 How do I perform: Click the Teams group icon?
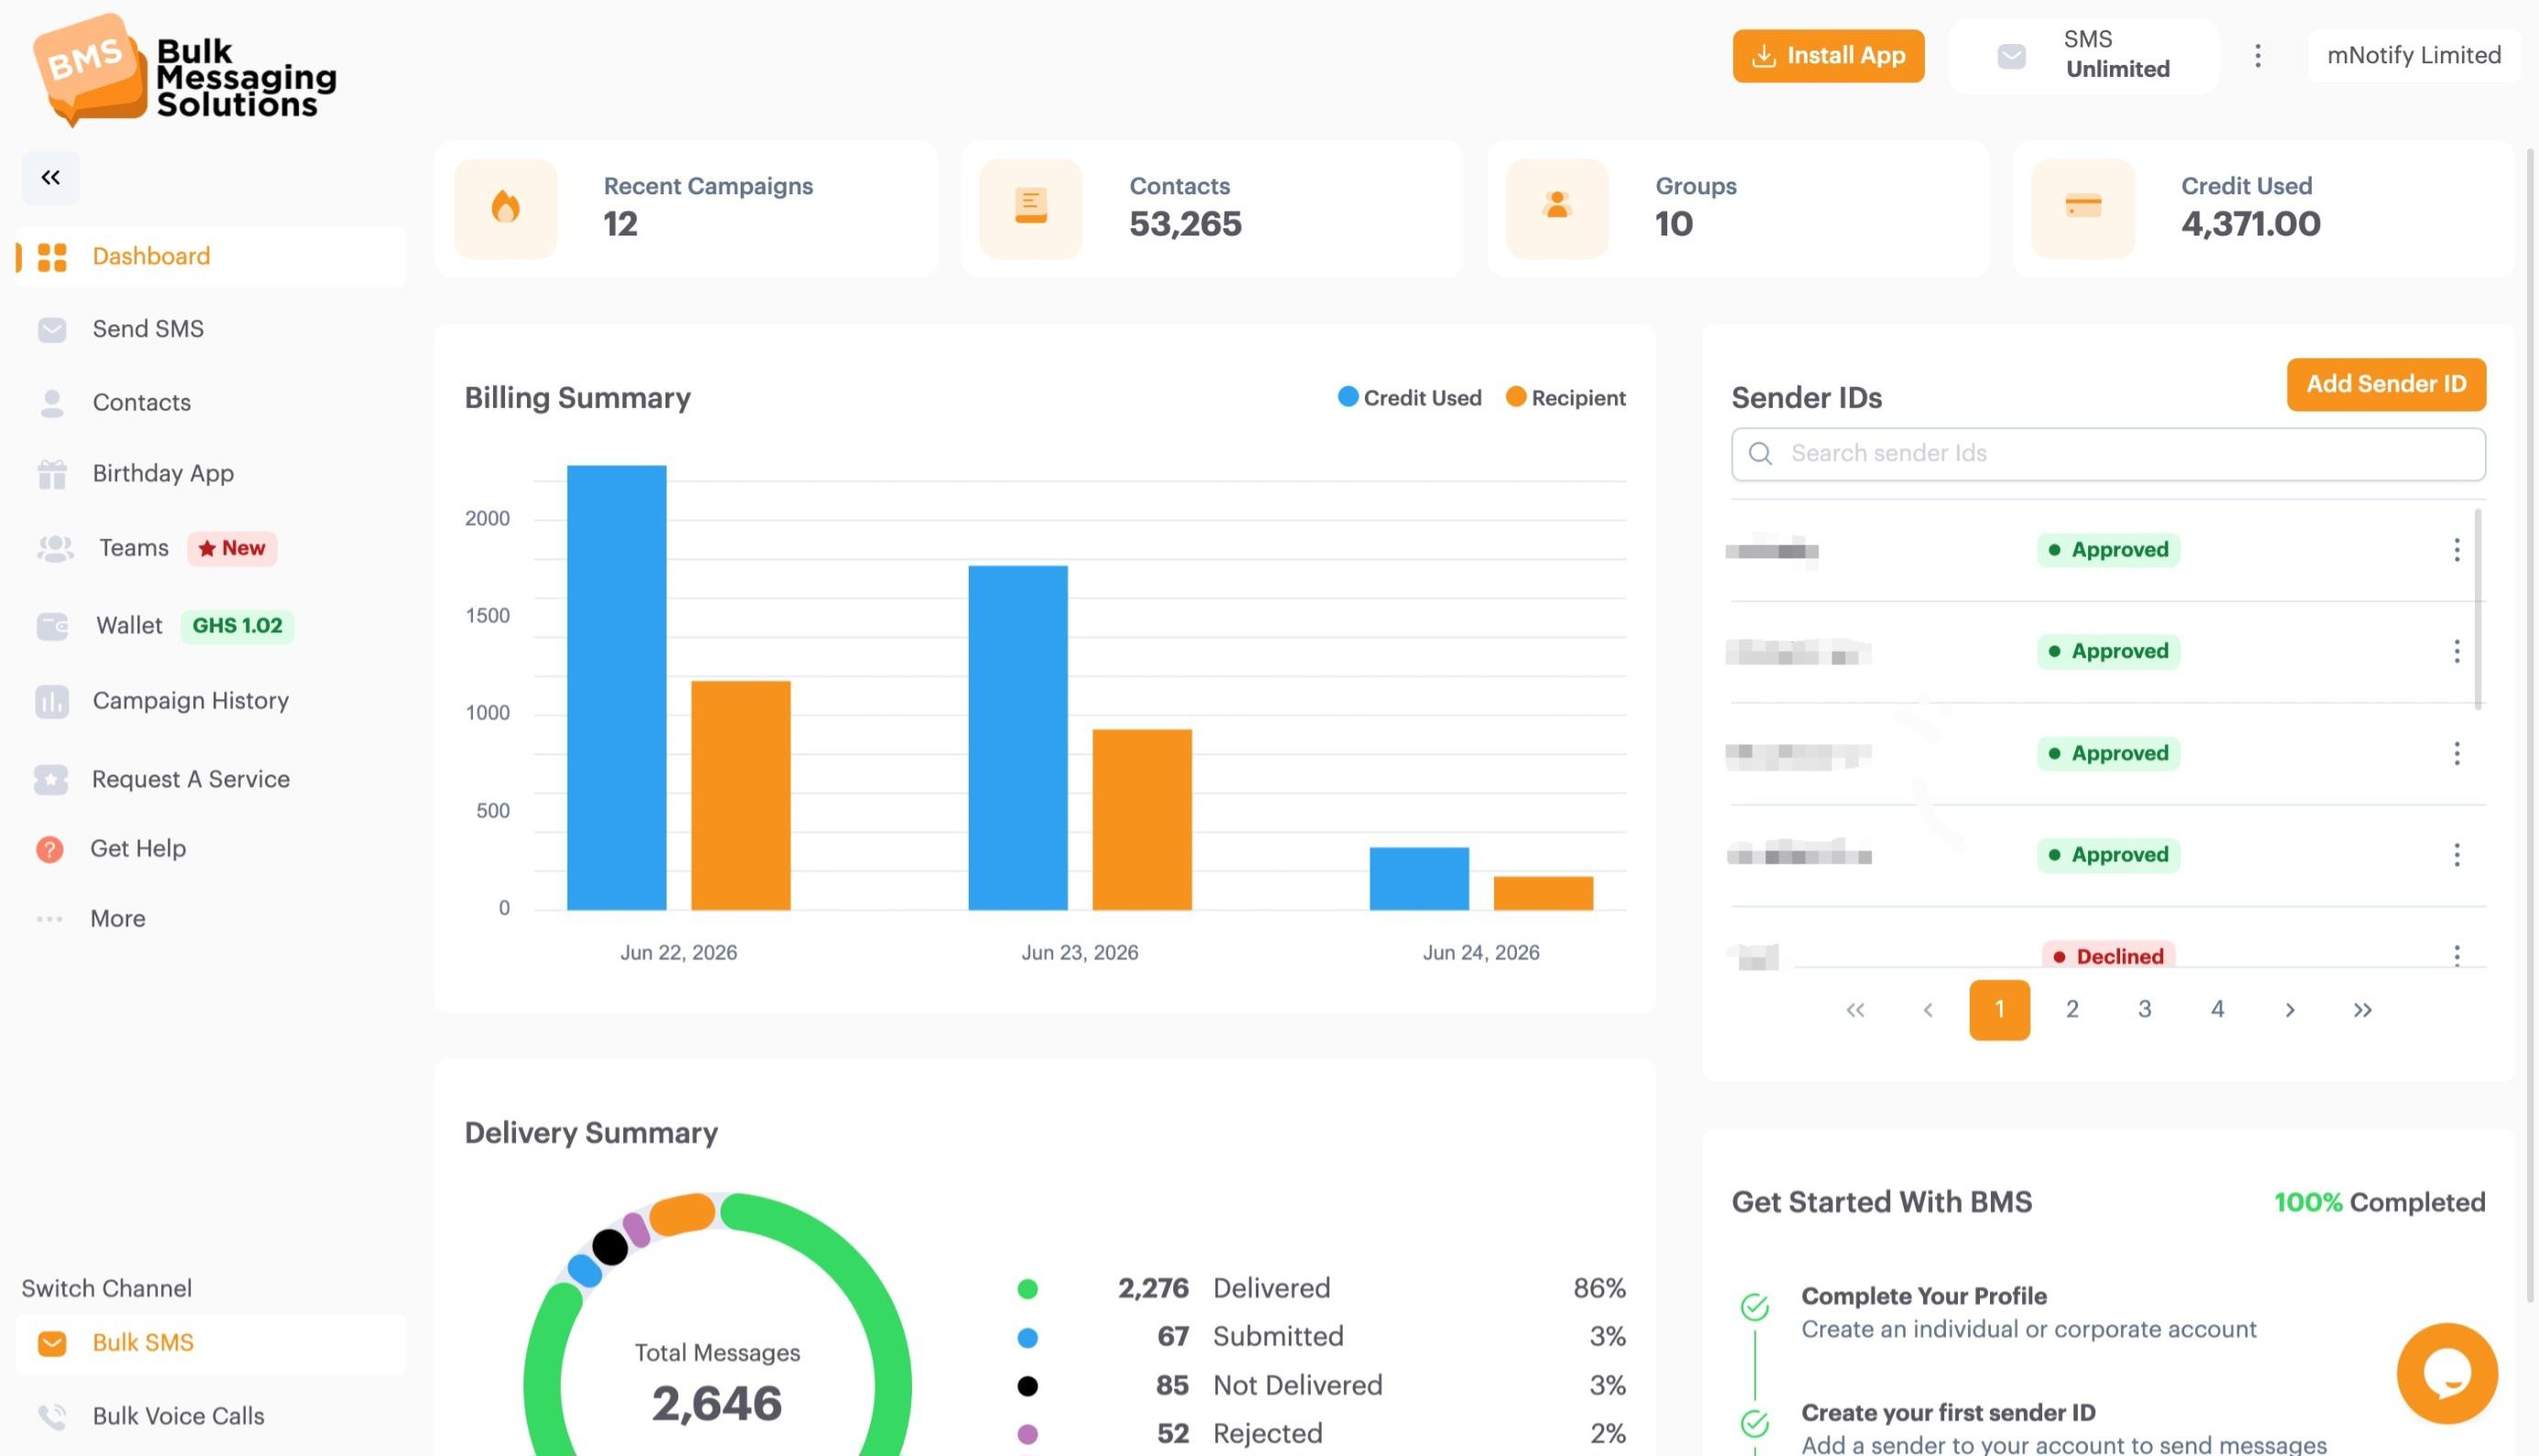[x=55, y=548]
